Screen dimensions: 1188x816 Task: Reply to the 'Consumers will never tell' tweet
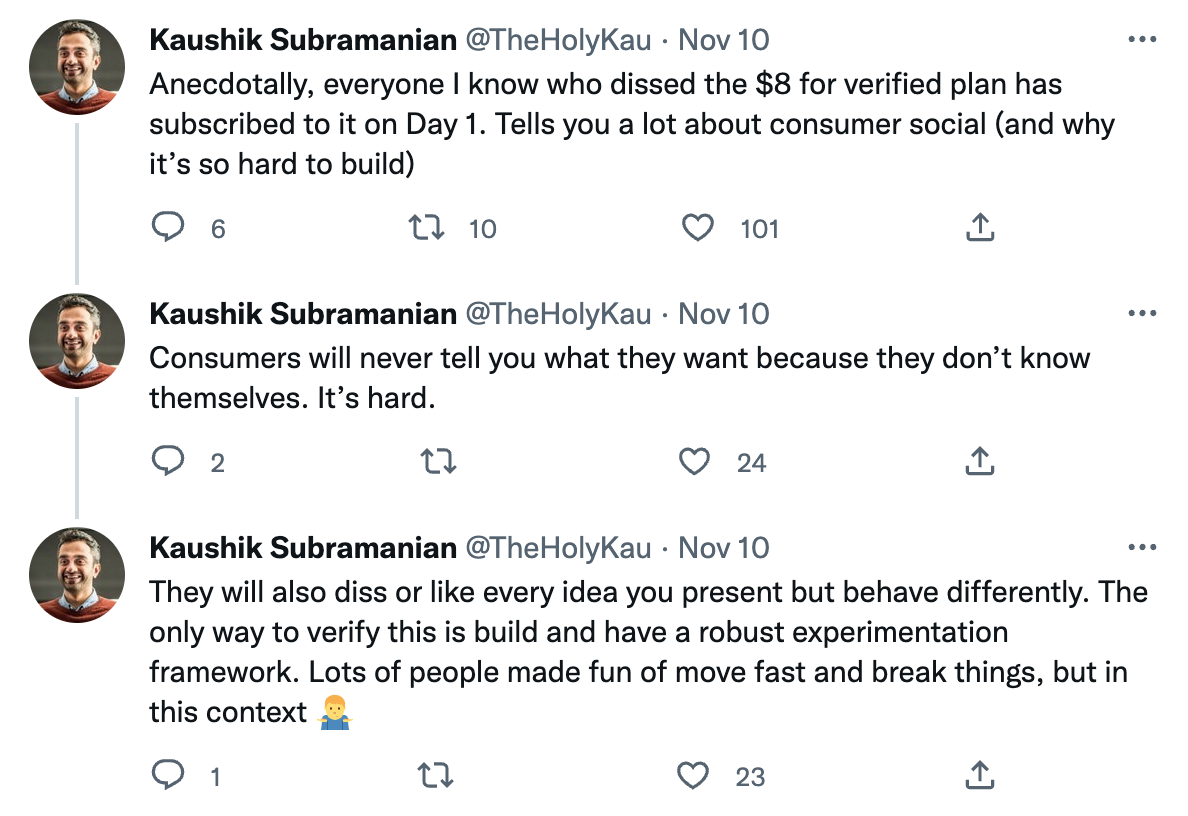[167, 462]
